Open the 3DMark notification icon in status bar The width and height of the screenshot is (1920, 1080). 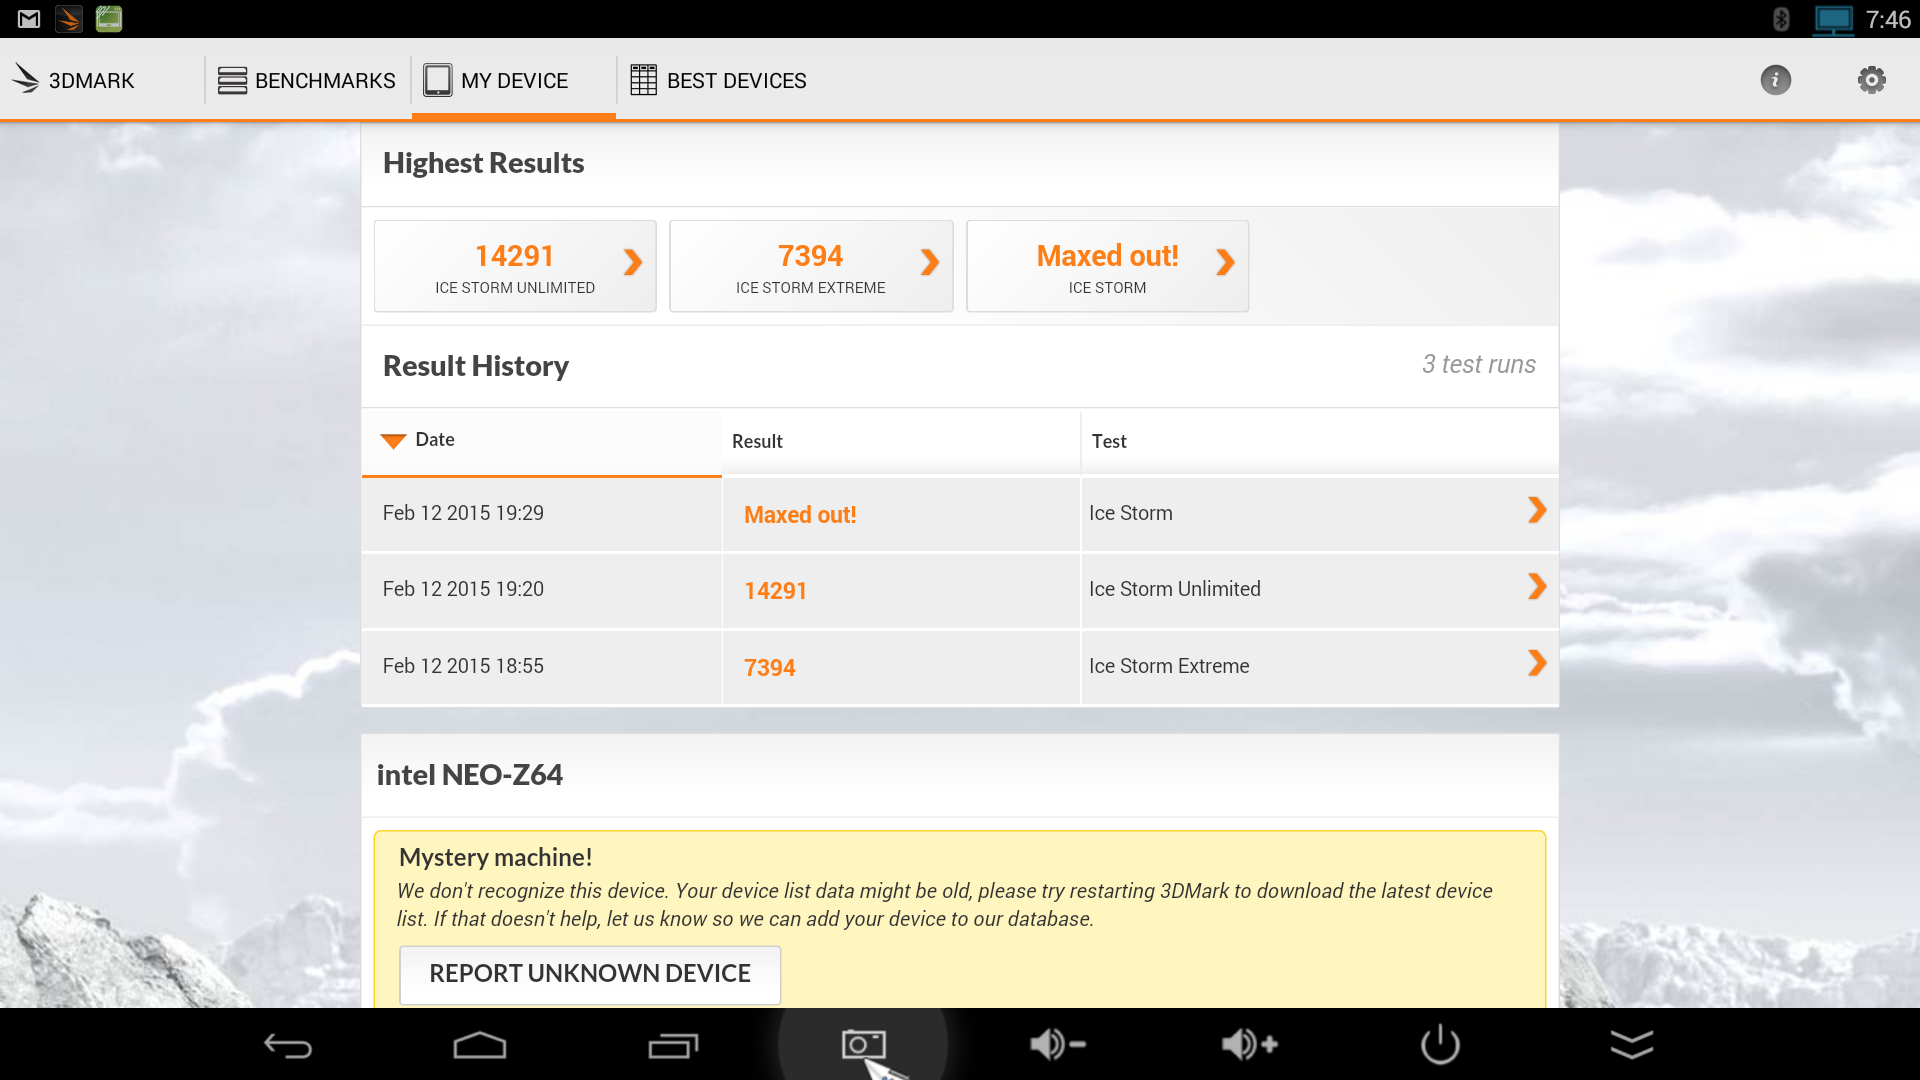coord(69,19)
